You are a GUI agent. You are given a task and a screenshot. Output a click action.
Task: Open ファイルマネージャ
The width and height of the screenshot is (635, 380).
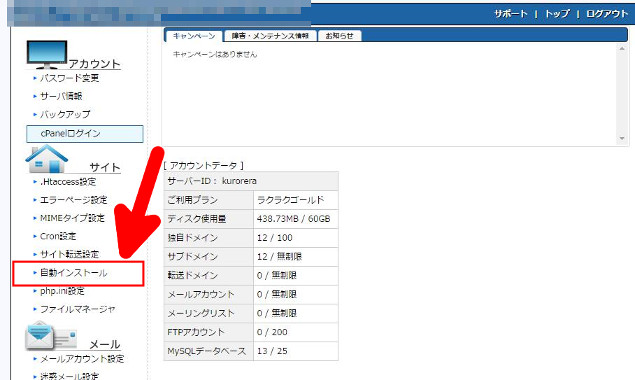[x=78, y=310]
